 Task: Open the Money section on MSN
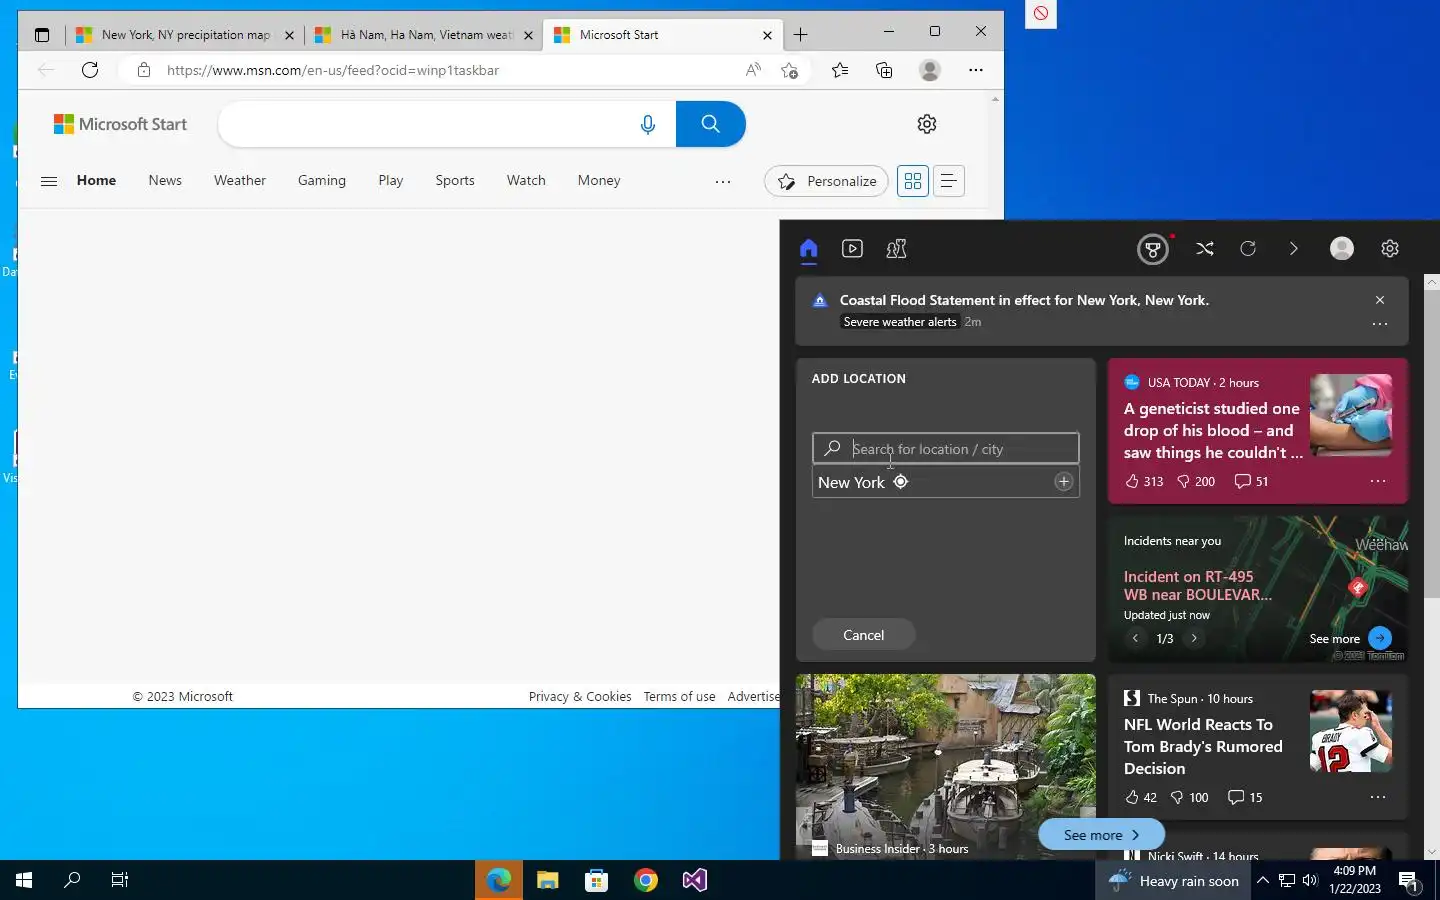599,181
